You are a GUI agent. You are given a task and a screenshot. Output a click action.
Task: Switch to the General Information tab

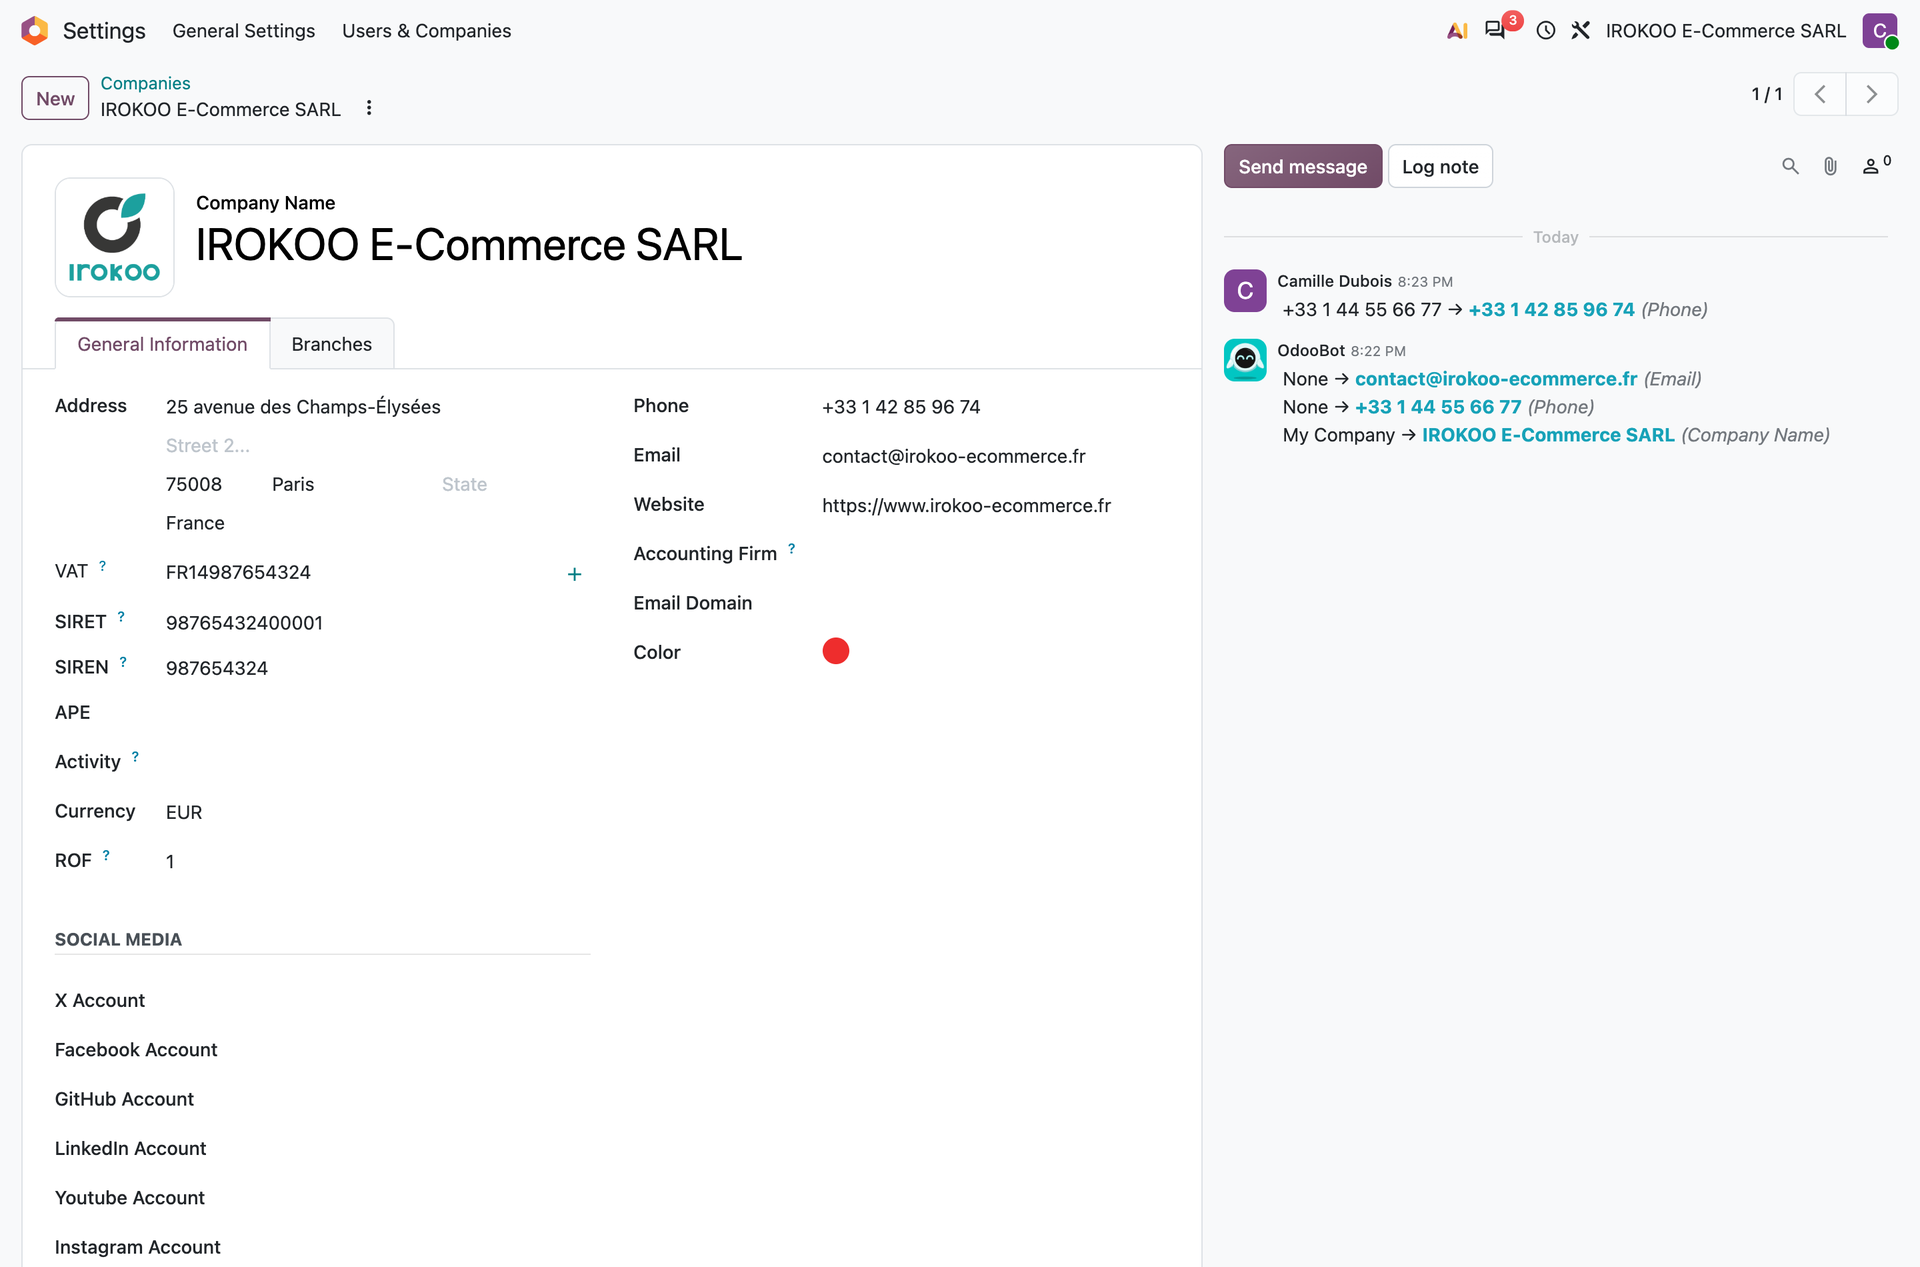[162, 344]
